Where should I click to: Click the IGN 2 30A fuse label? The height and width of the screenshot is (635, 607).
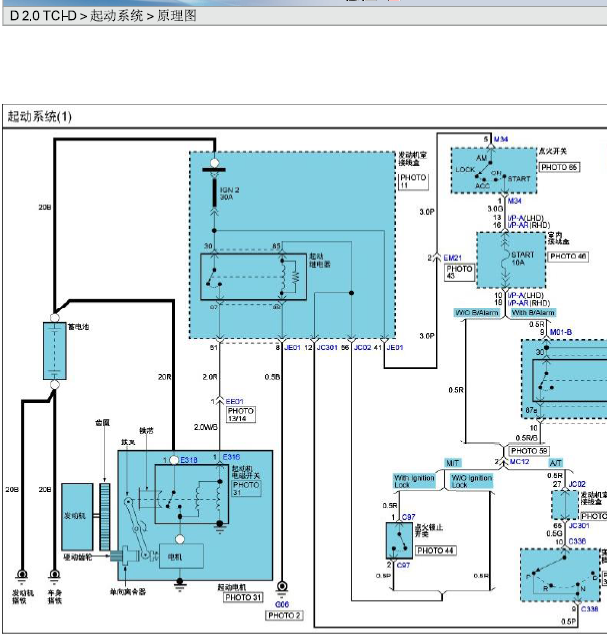click(230, 193)
